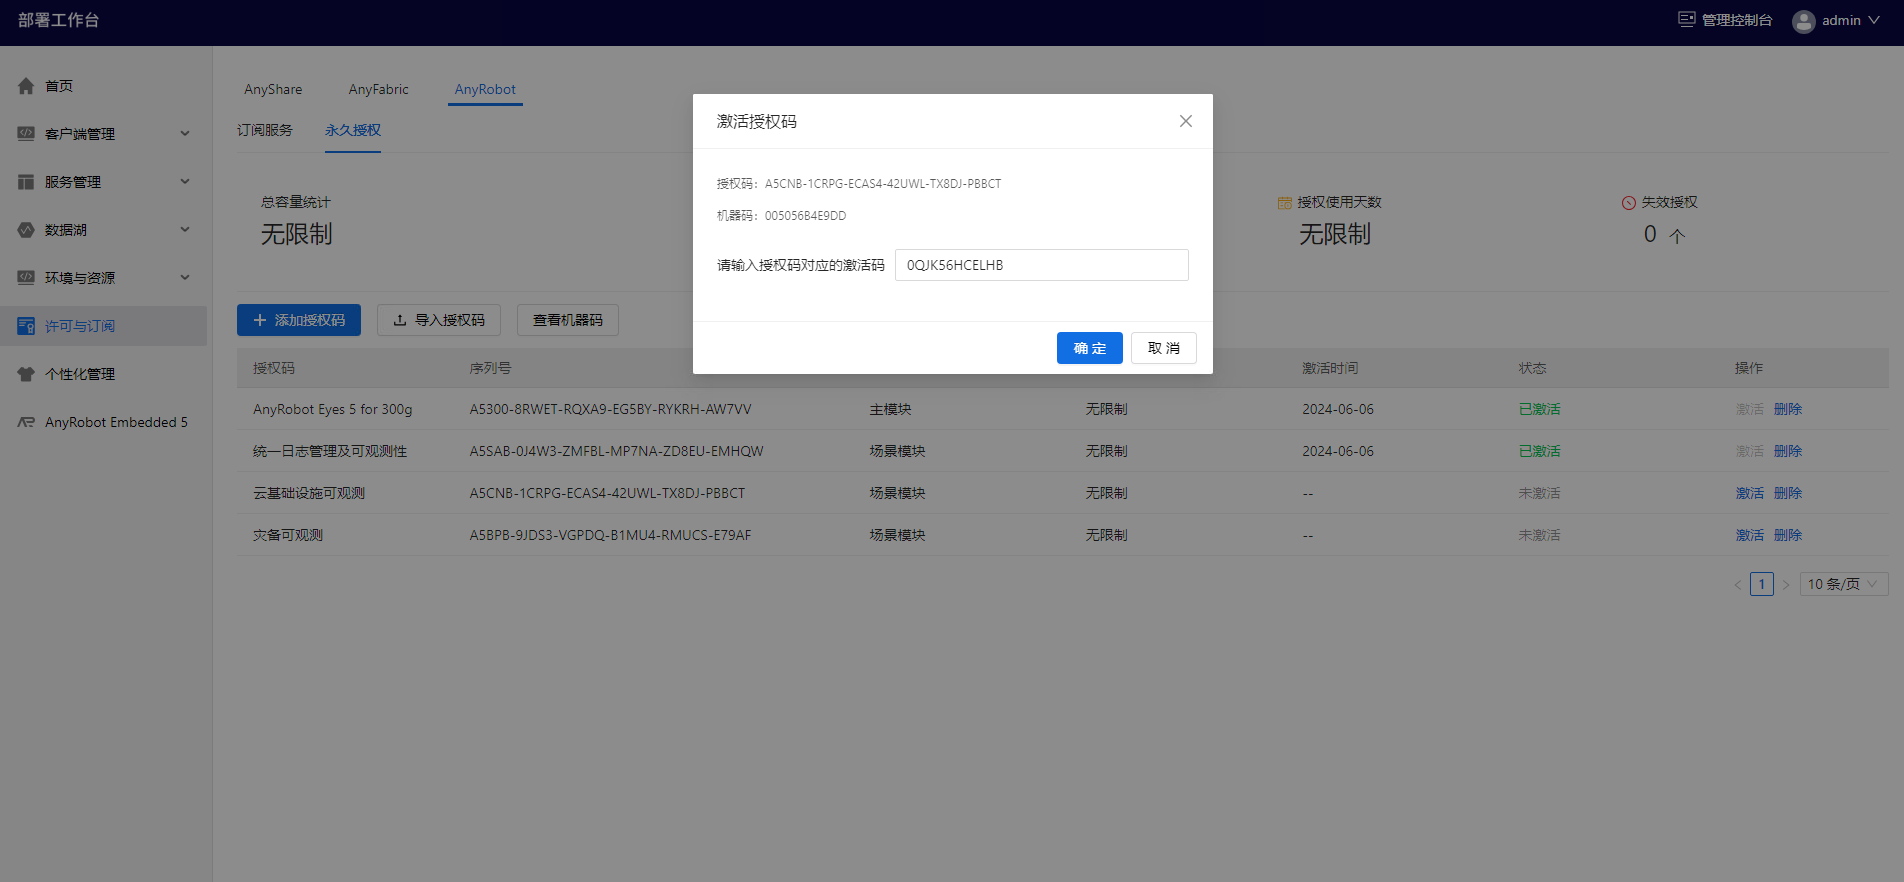
Task: Click the 失效授权 red warning icon
Action: (x=1629, y=203)
